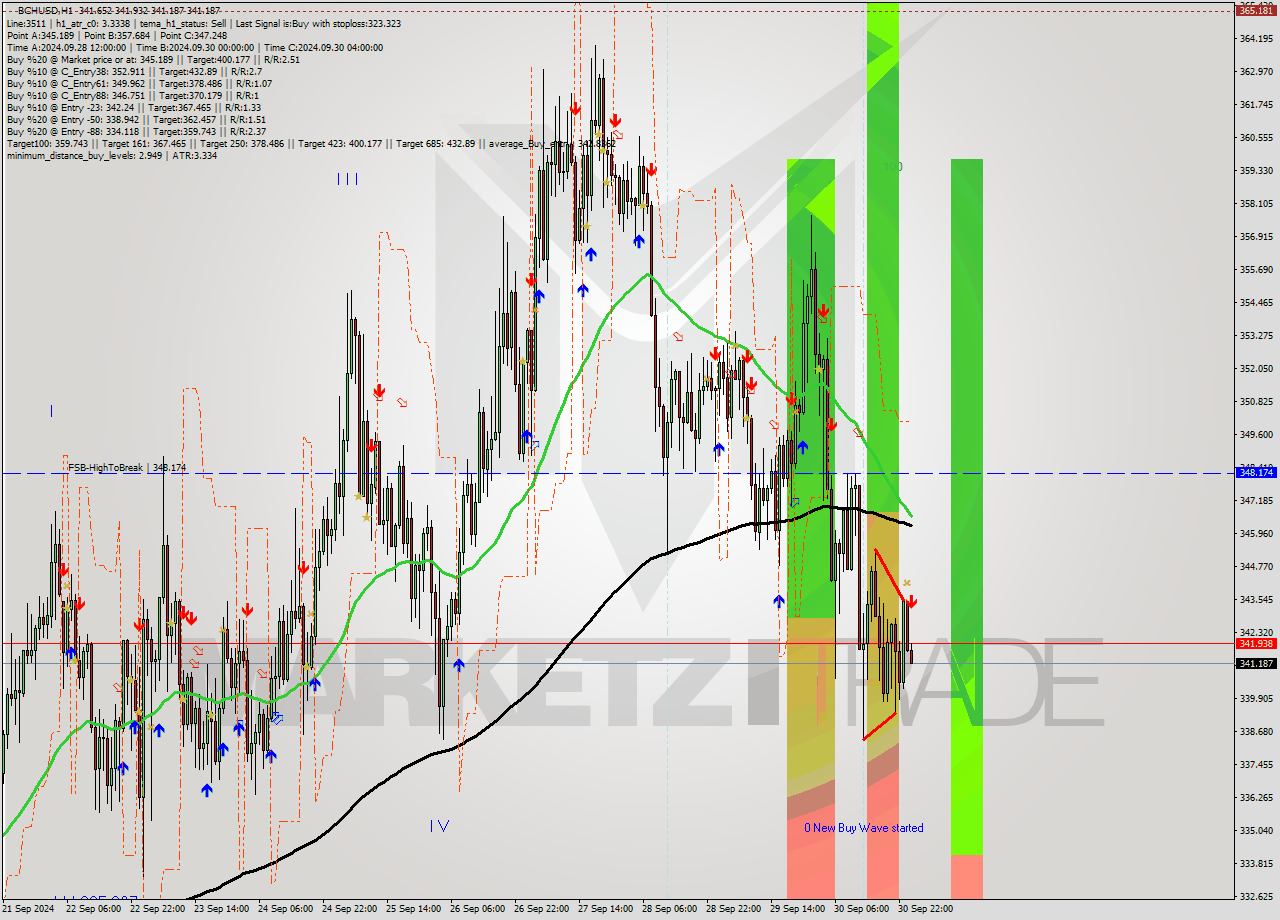The image size is (1280, 920).
Task: Click the gold x marker beside the latest sell arrow
Action: click(907, 582)
